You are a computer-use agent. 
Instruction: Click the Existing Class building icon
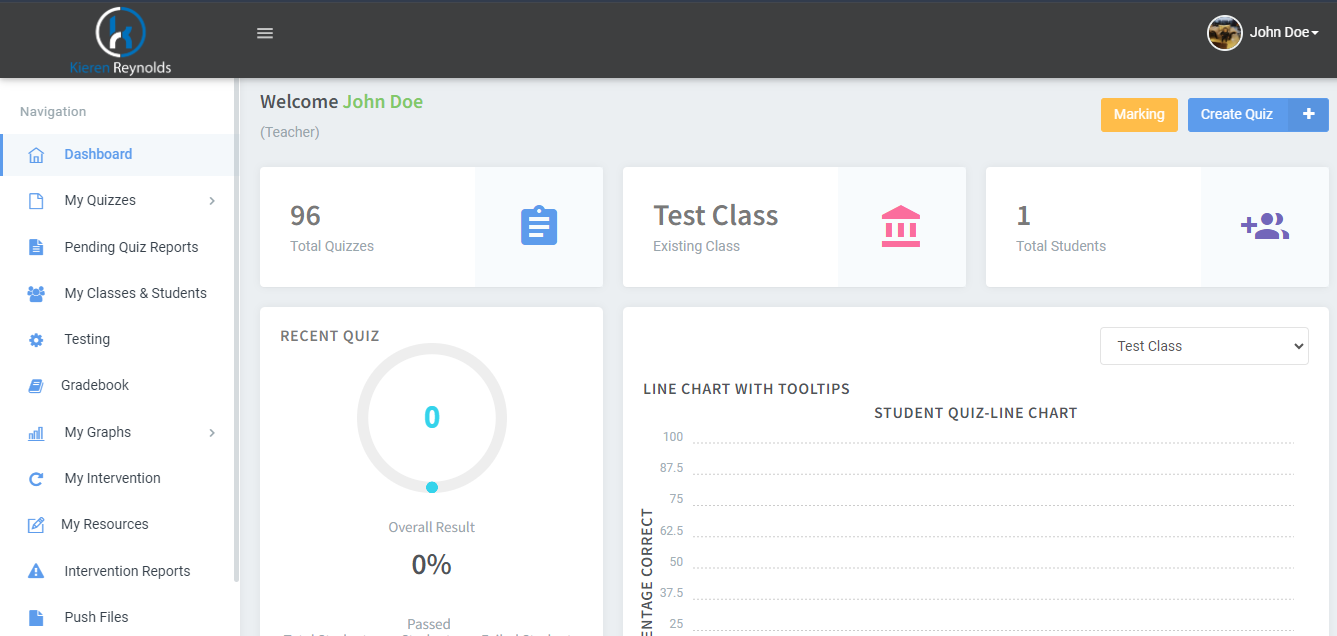tap(901, 226)
